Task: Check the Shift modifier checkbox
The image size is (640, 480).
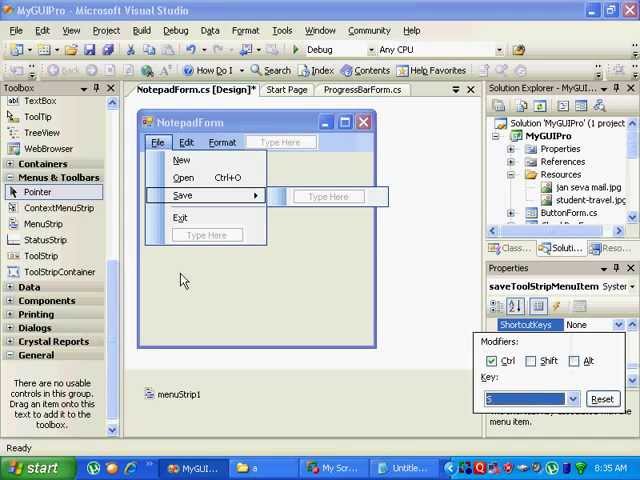Action: [530, 361]
